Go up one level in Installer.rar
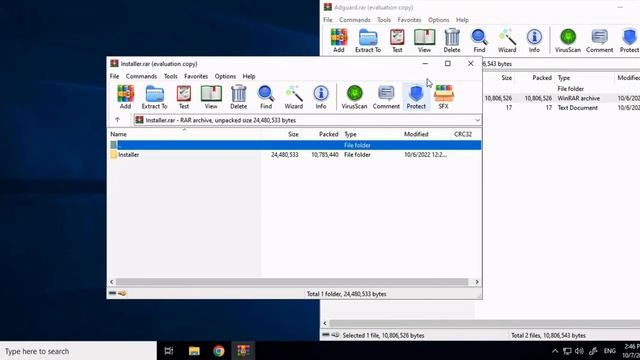 click(x=118, y=120)
